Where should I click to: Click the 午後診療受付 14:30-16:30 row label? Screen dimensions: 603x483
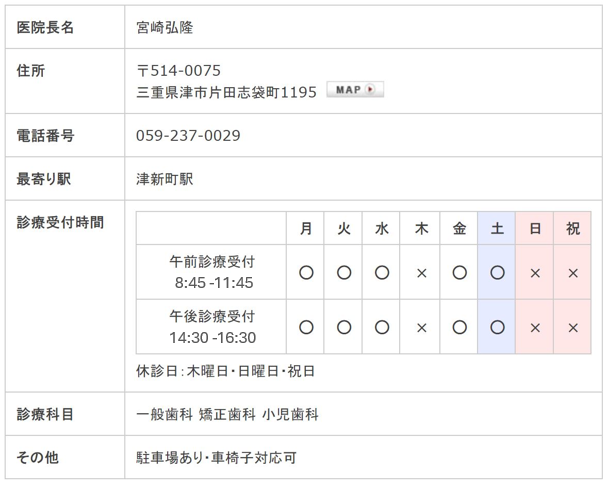tap(212, 327)
